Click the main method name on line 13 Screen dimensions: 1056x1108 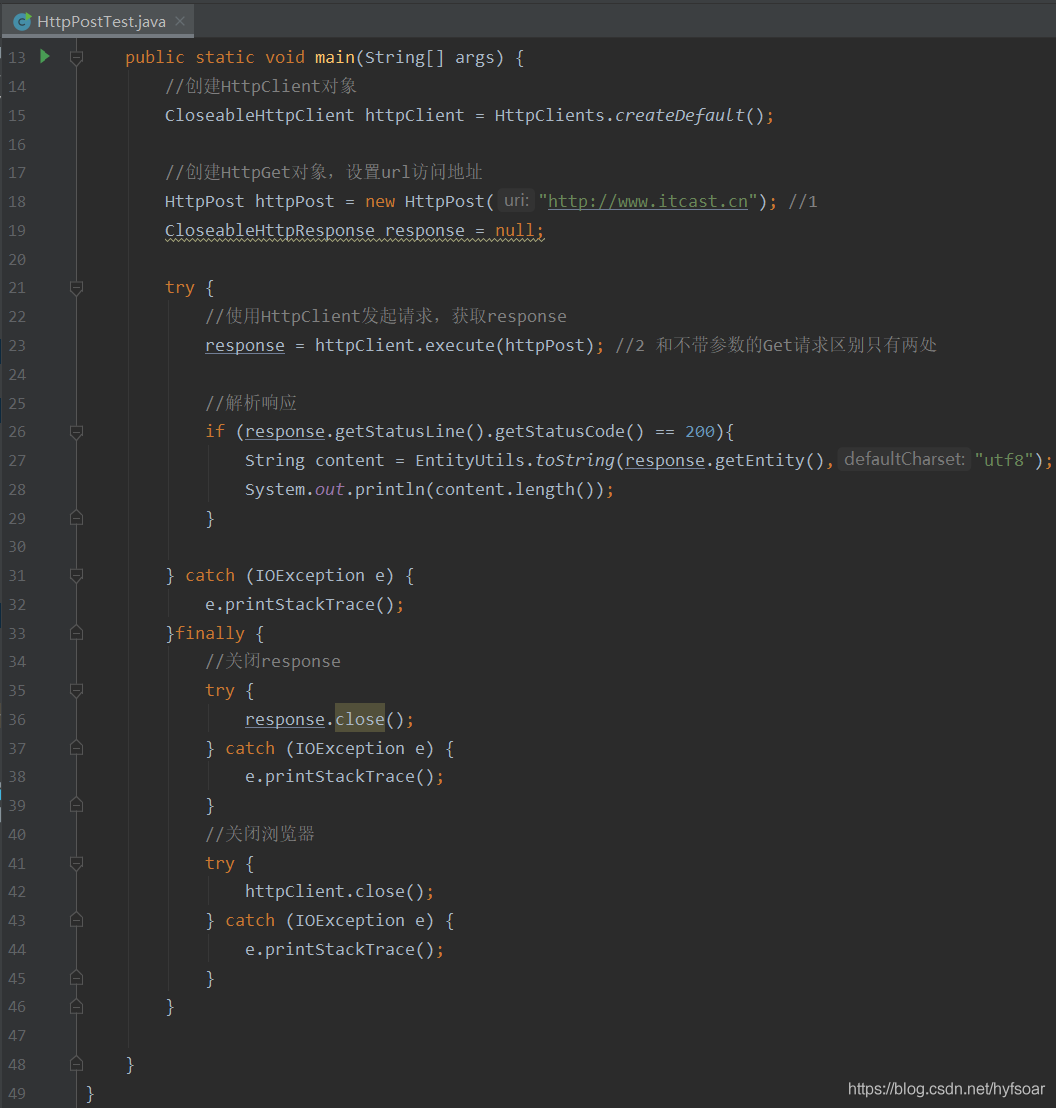point(334,57)
